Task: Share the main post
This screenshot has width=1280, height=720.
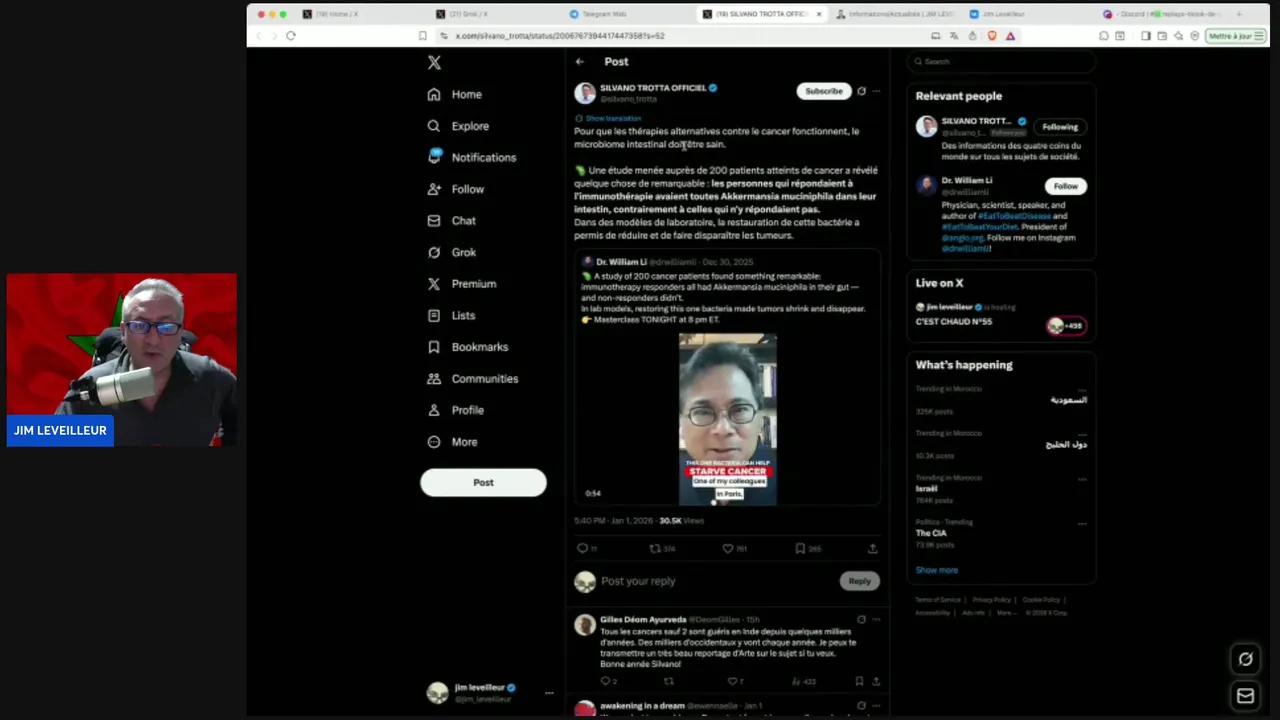Action: tap(872, 548)
